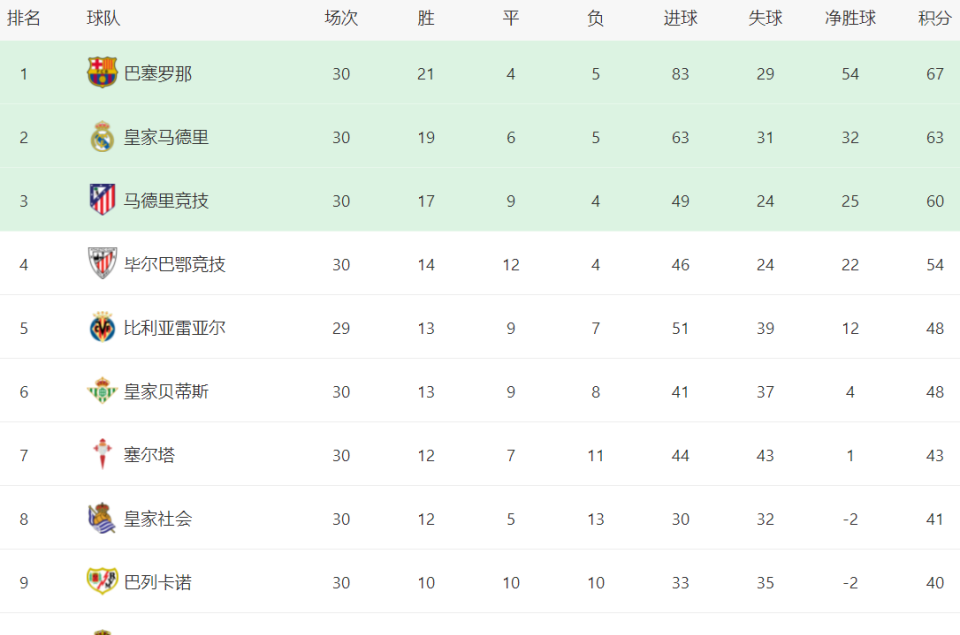Click the Real Madrid club crest
Image resolution: width=960 pixels, height=635 pixels.
(x=102, y=137)
